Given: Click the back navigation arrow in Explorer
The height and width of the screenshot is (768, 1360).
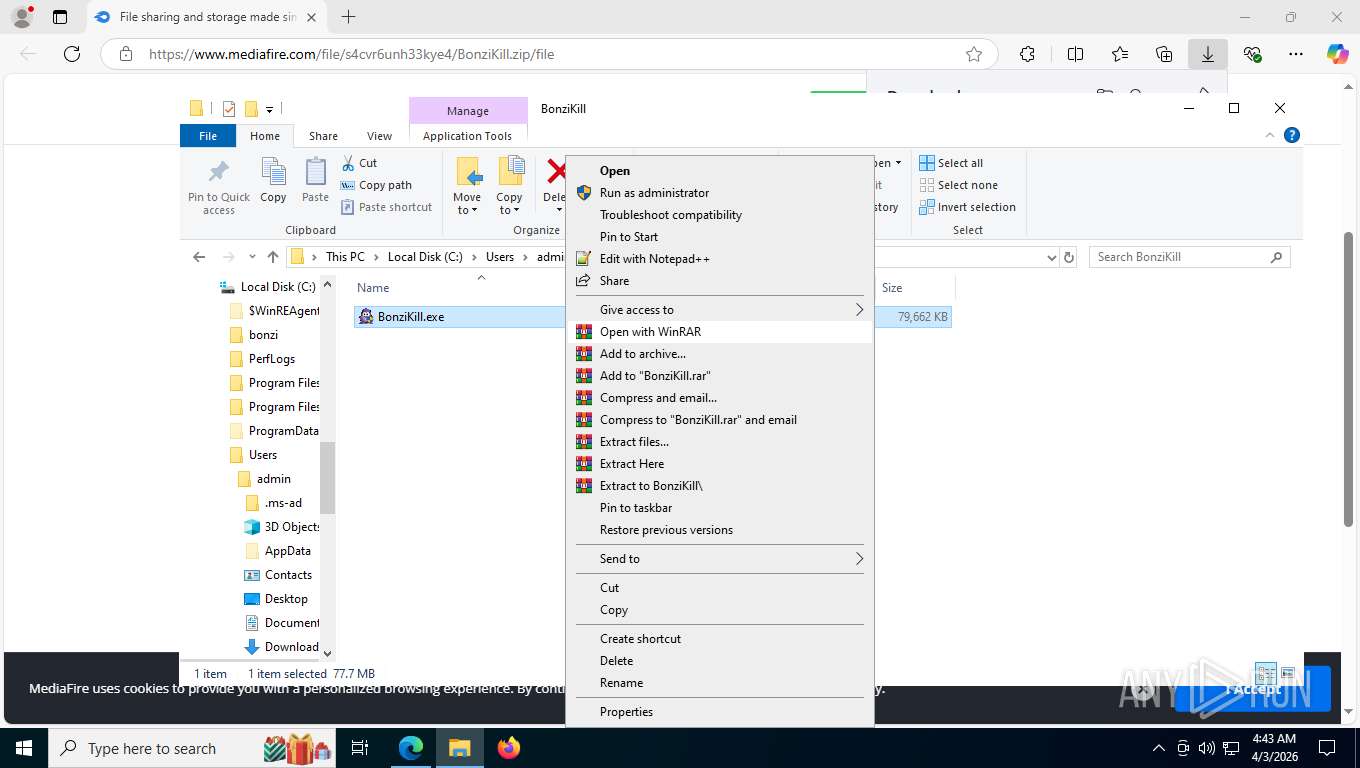Looking at the screenshot, I should pyautogui.click(x=199, y=257).
